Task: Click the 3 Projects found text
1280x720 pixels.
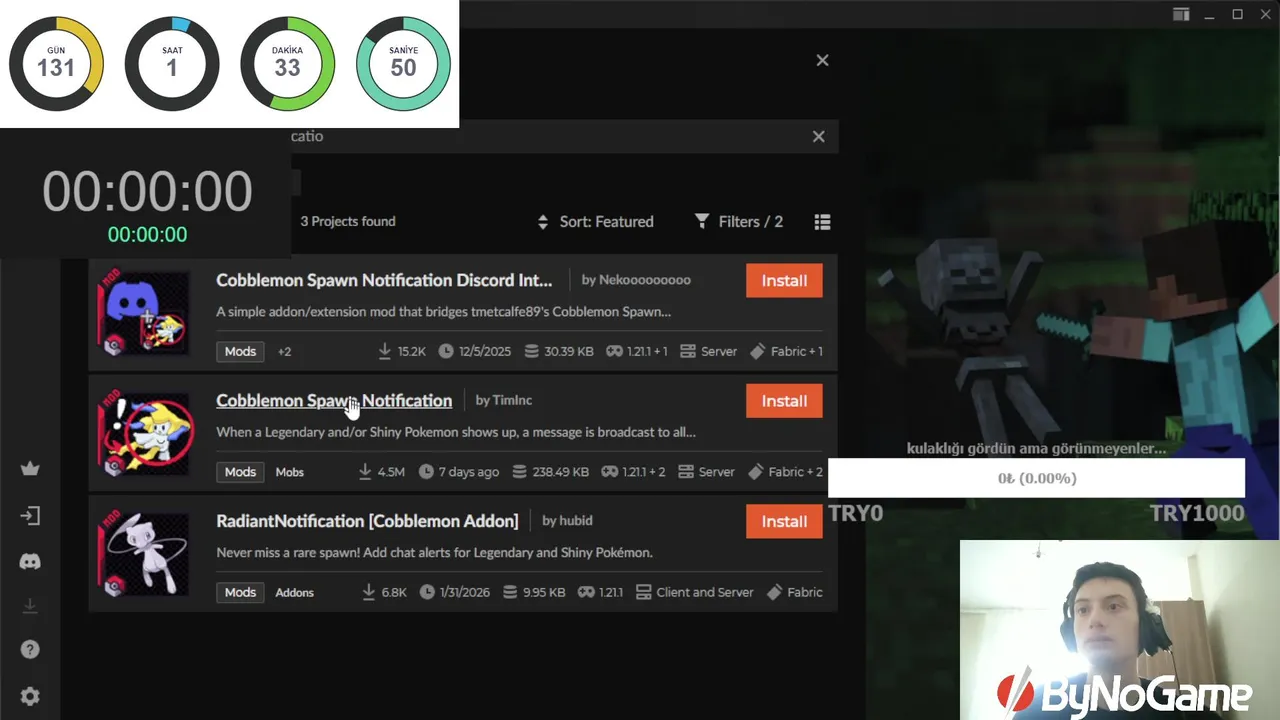Action: (x=348, y=221)
